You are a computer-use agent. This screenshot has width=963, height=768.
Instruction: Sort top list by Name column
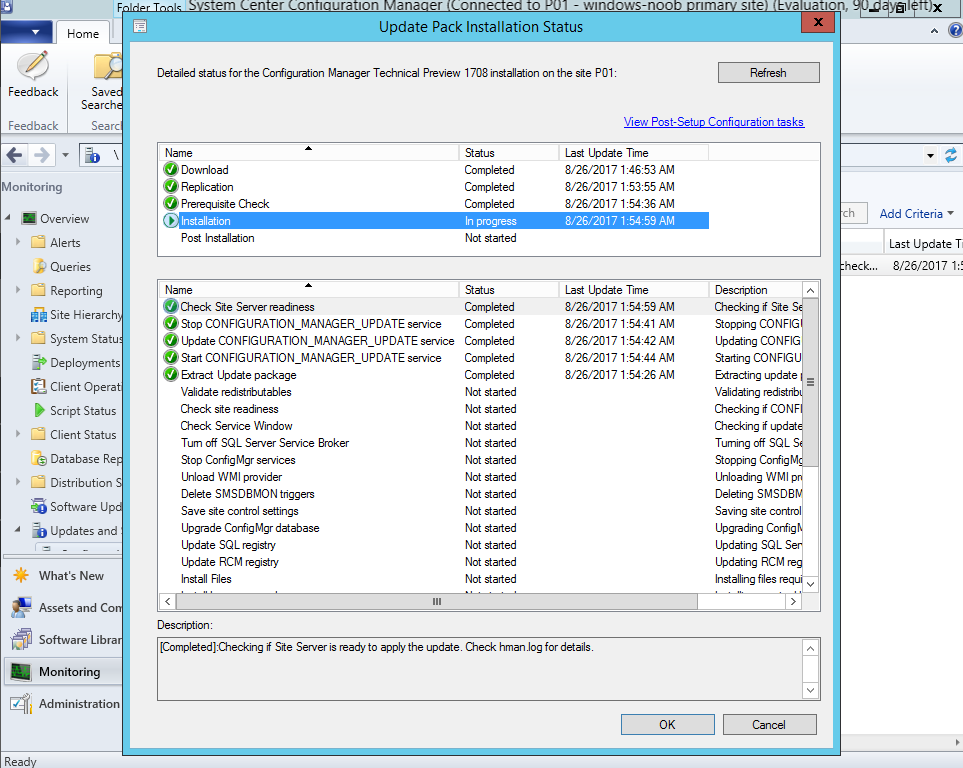coord(309,152)
